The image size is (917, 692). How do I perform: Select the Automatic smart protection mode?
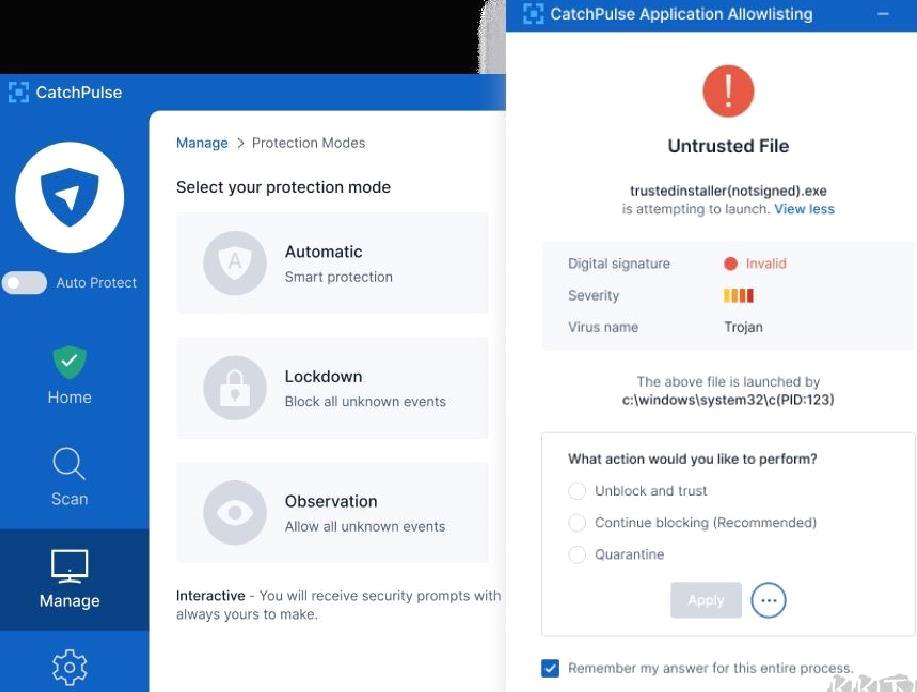click(332, 263)
